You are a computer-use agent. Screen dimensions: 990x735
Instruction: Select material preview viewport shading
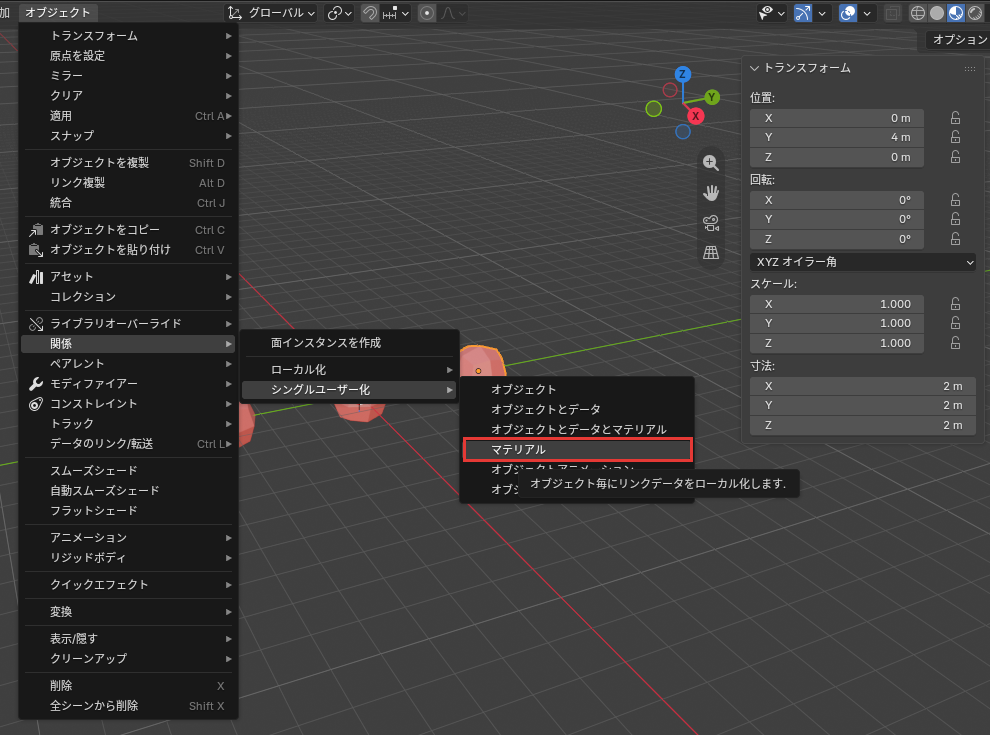click(956, 13)
